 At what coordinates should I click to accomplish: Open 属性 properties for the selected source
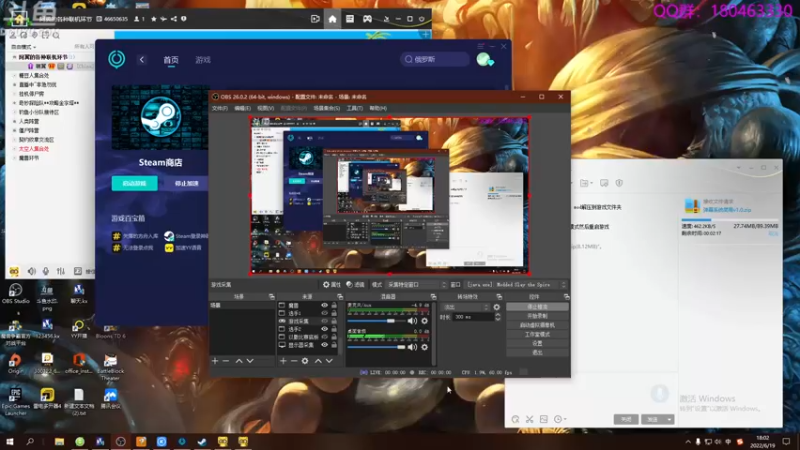point(332,285)
